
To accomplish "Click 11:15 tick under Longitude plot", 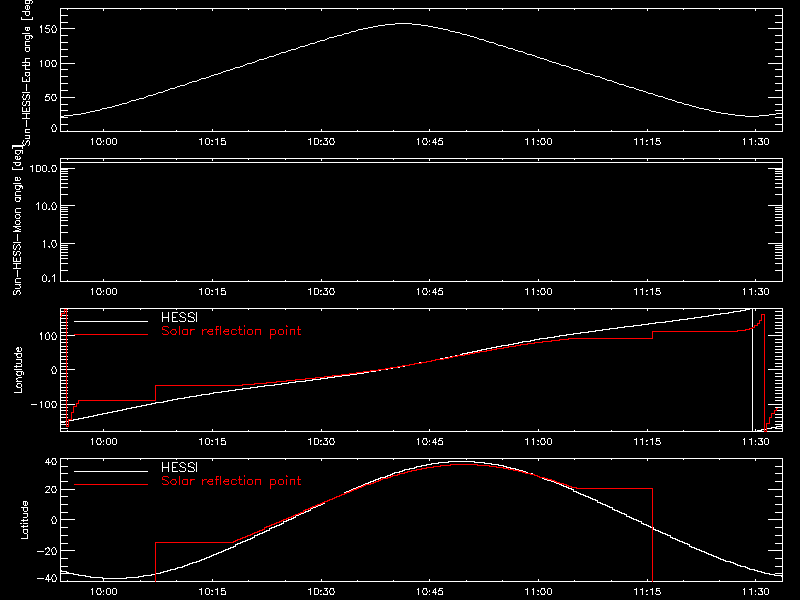I will [x=647, y=441].
